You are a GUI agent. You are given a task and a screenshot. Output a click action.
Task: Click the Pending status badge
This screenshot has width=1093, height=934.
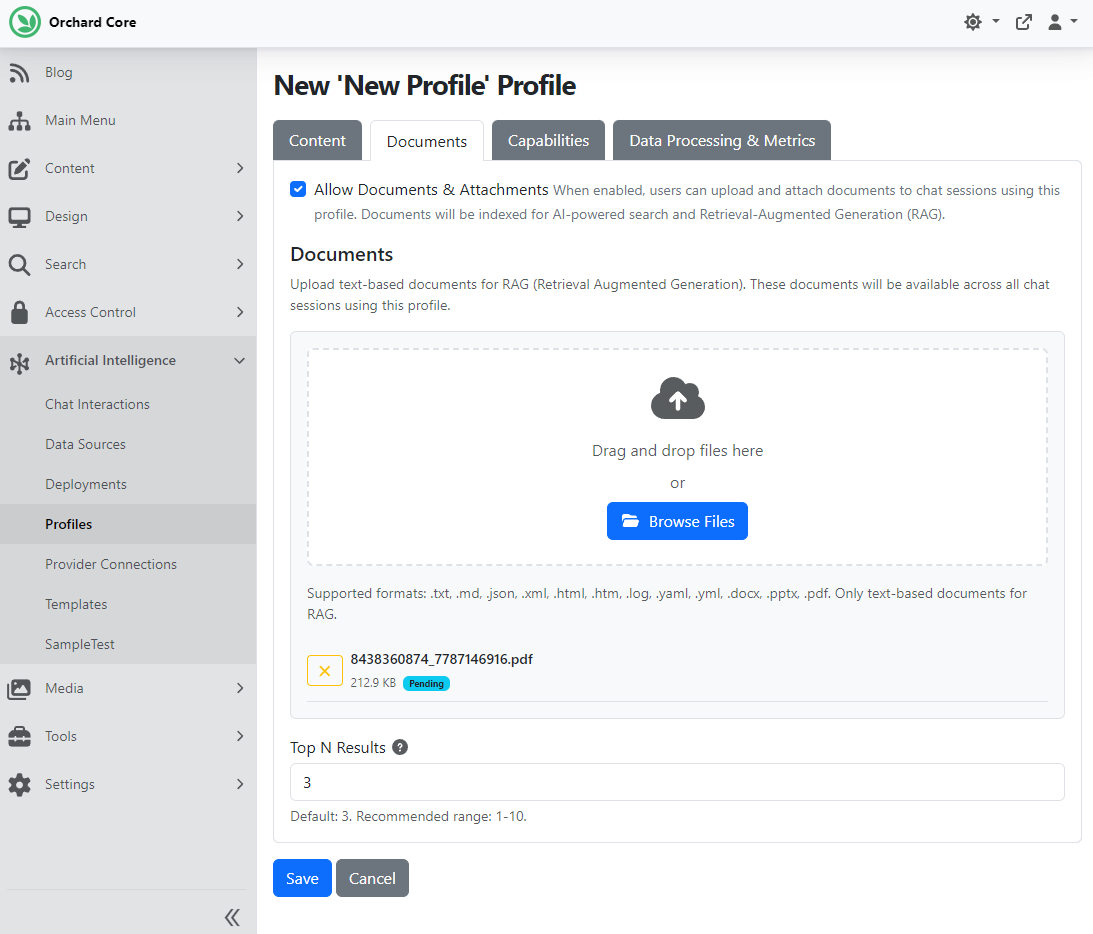[x=427, y=684]
